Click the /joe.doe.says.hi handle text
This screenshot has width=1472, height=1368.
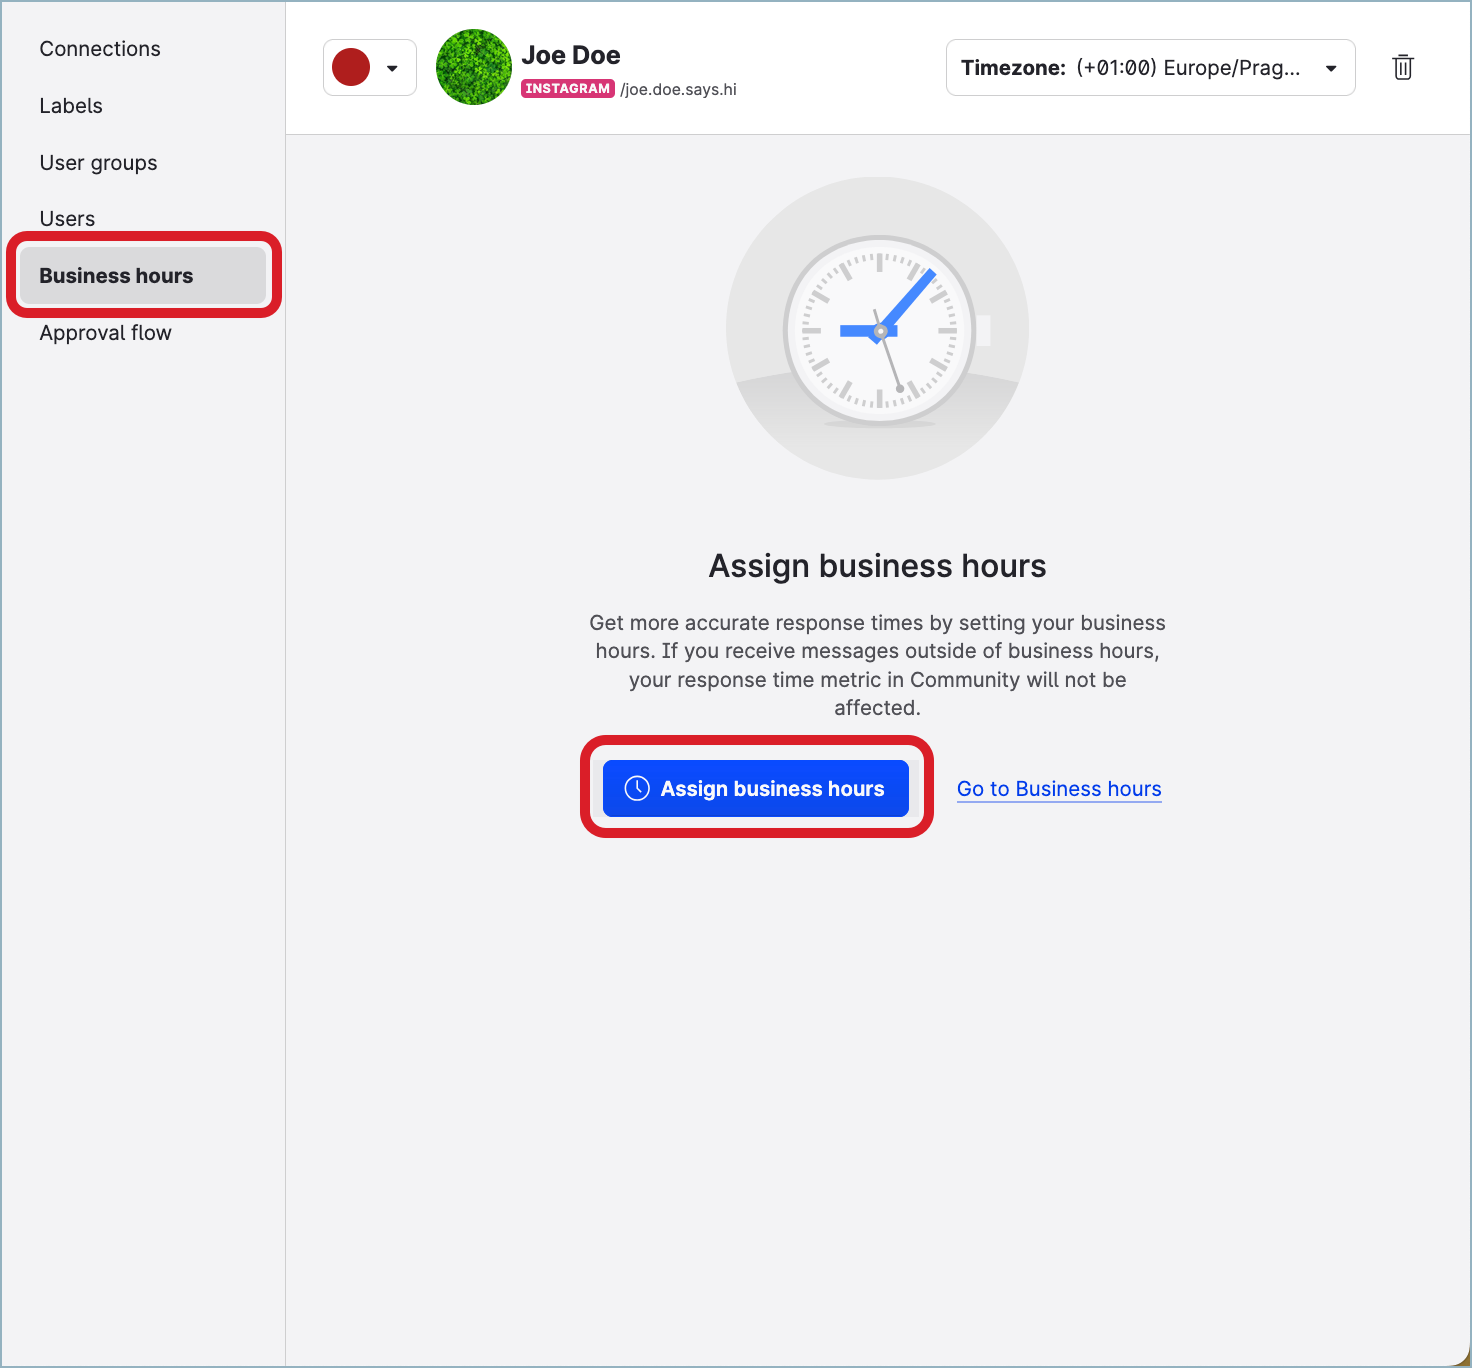(x=679, y=90)
